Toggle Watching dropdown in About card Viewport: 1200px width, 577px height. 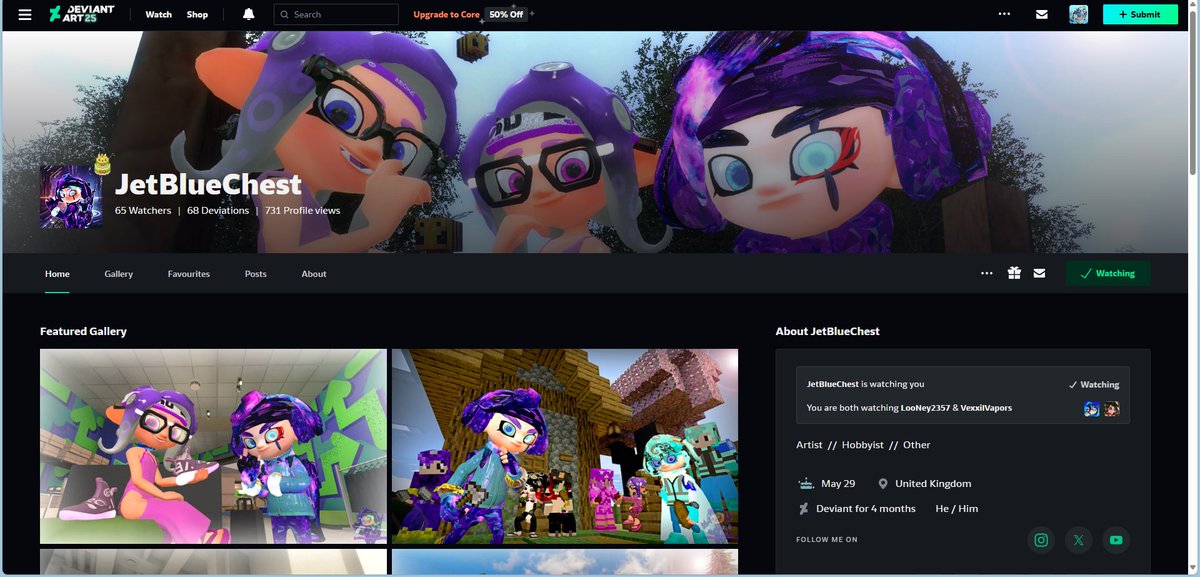tap(1094, 384)
